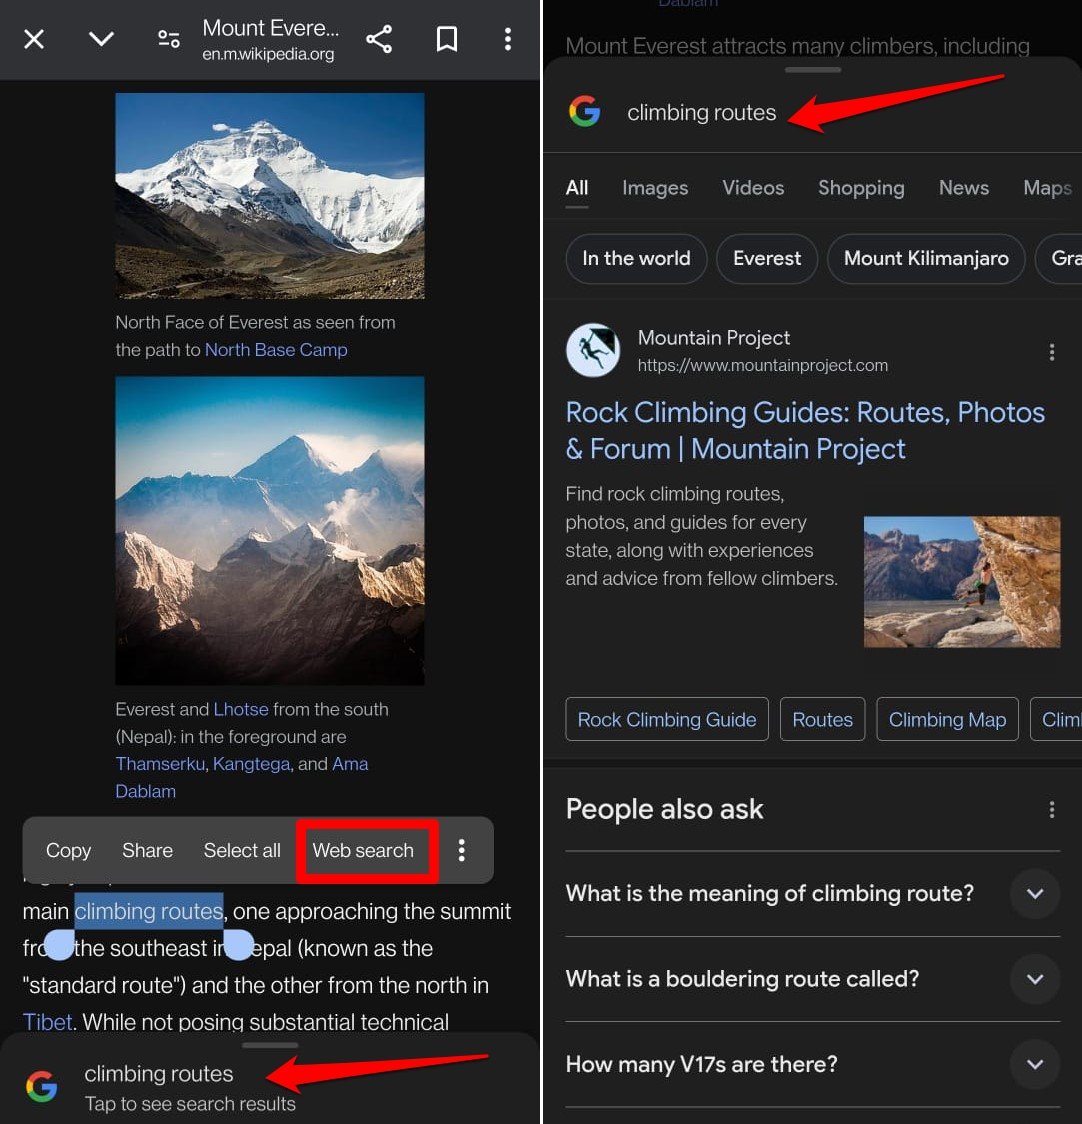Follow the Lhotse link
Screen dimensions: 1082x1124
point(241,709)
